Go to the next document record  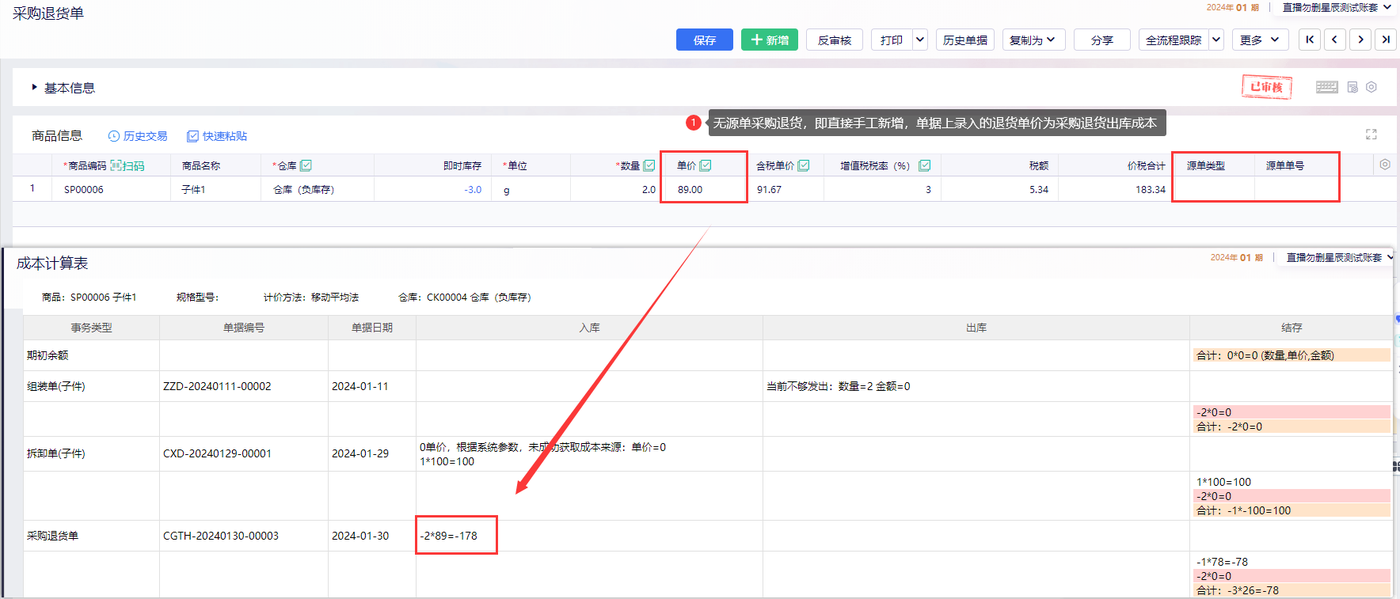[1360, 40]
